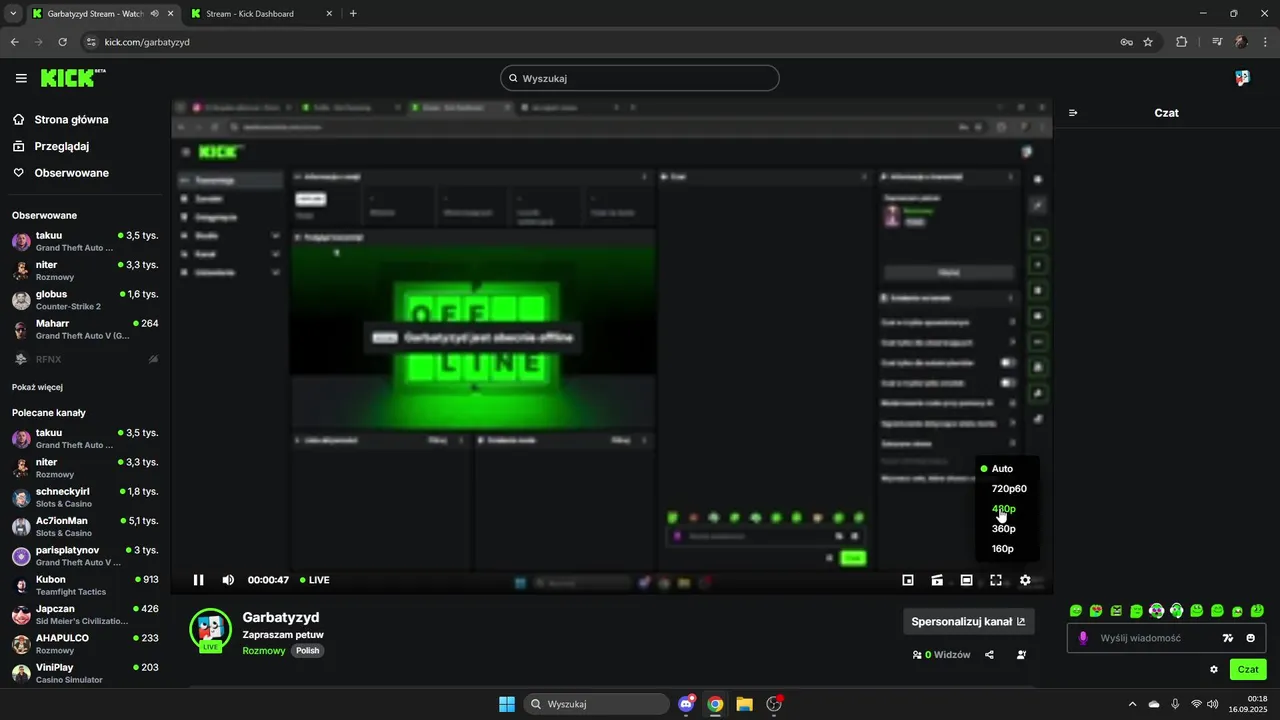Open the media controls icon in Chrome toolbar

pyautogui.click(x=1217, y=42)
